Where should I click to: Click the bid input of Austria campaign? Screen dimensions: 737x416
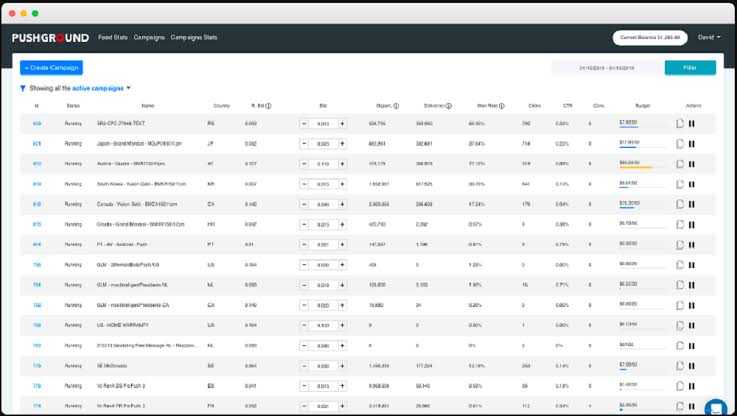(322, 164)
